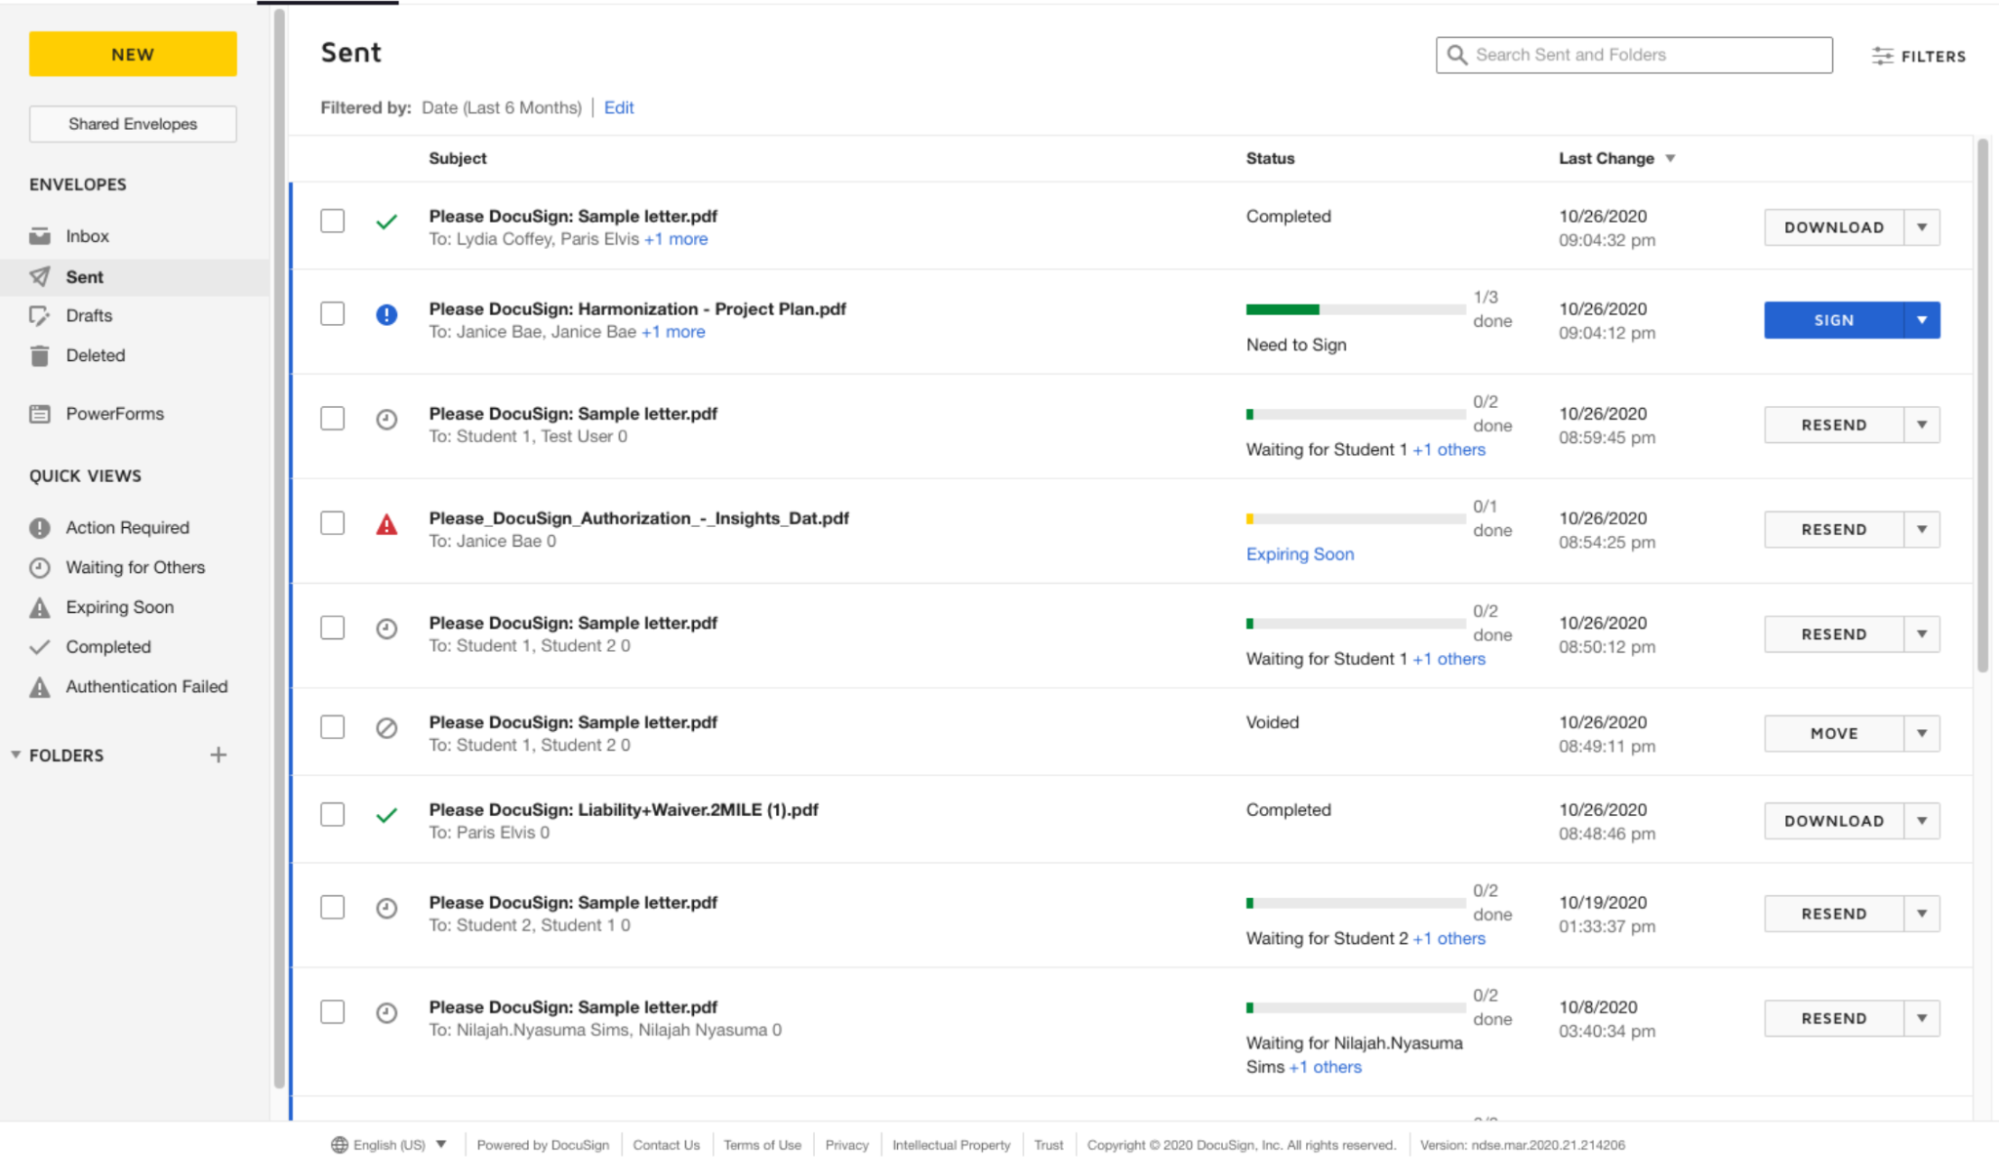Open the Action Required quick view

point(126,527)
